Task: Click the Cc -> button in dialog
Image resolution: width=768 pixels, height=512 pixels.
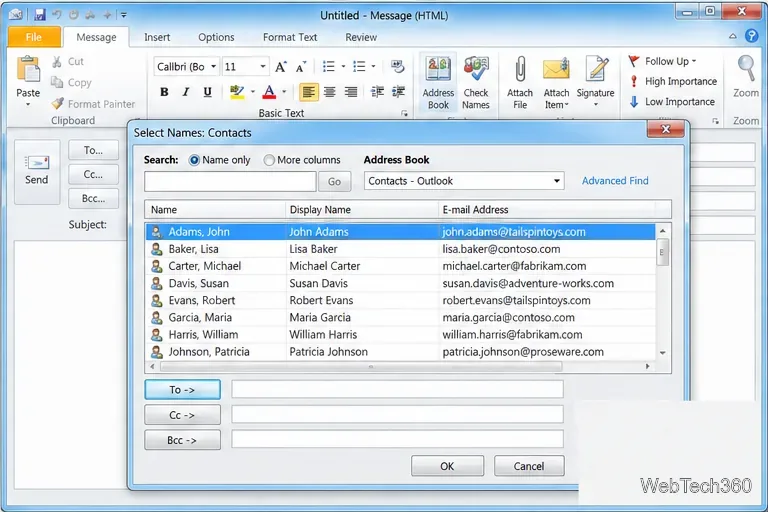Action: [182, 415]
